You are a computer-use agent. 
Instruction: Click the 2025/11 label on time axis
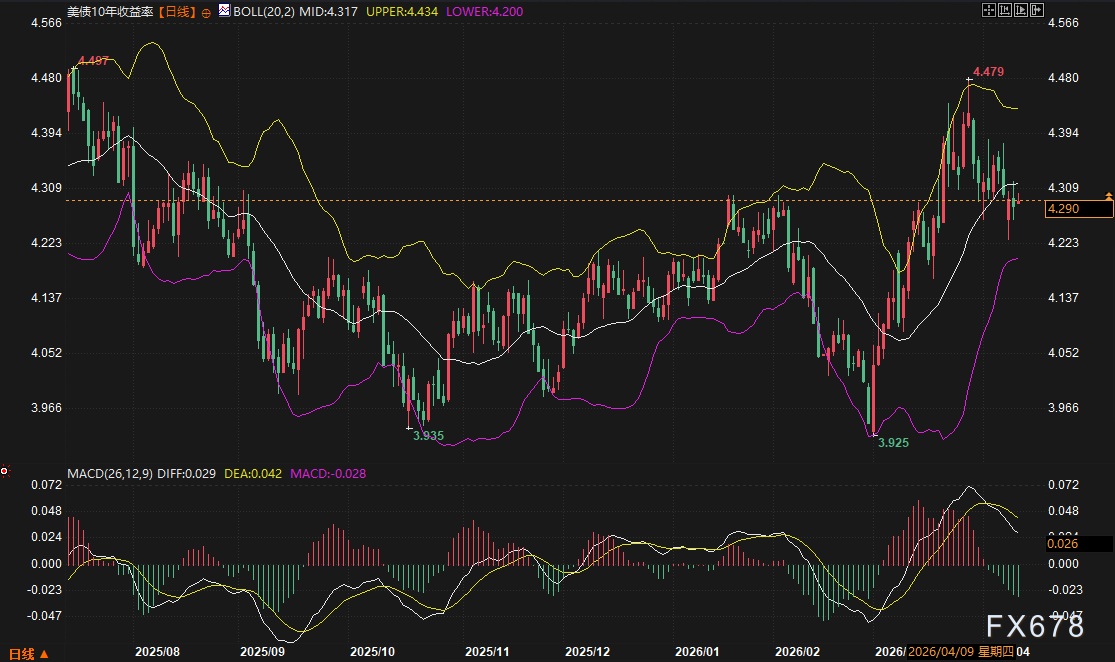point(488,652)
